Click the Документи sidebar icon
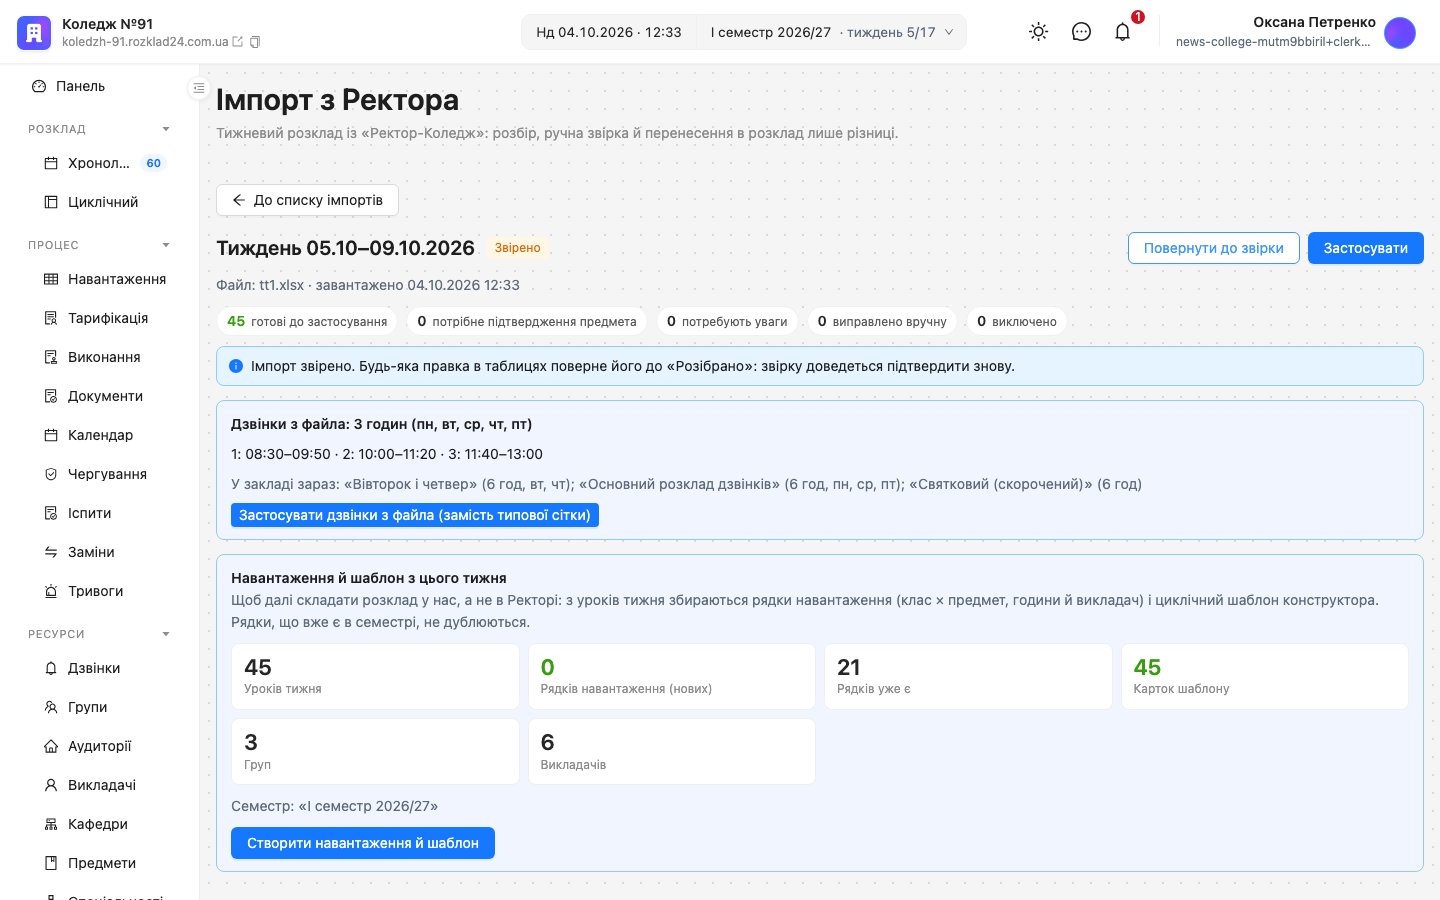1440x900 pixels. [51, 396]
